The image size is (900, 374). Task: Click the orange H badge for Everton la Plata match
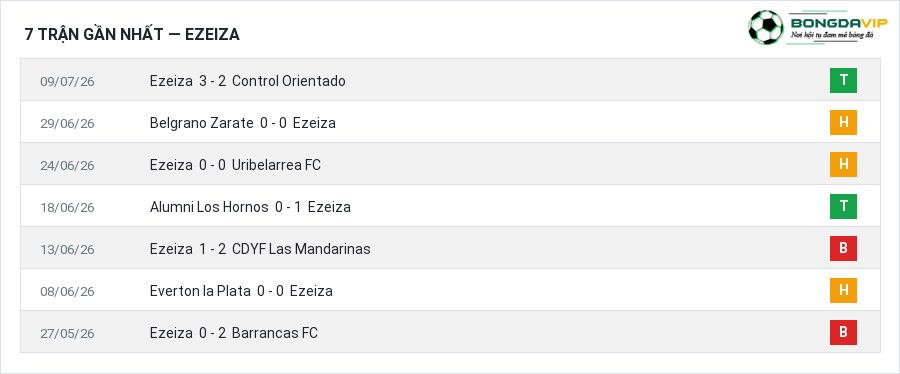coord(843,290)
